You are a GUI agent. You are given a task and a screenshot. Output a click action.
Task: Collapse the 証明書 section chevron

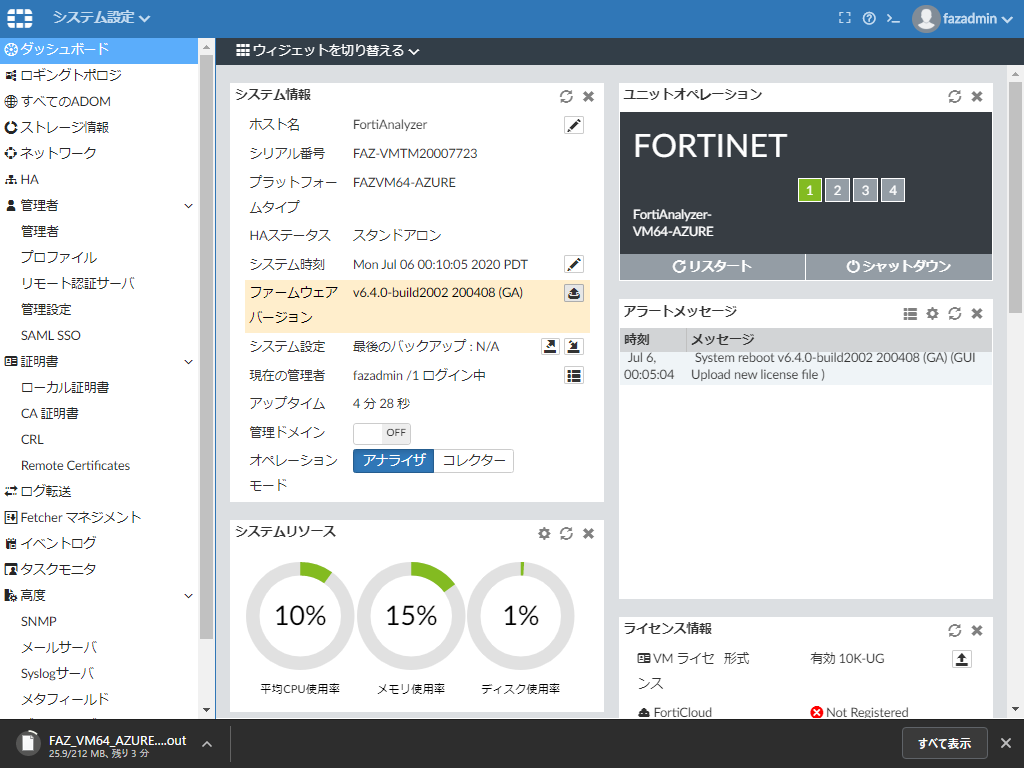[188, 362]
